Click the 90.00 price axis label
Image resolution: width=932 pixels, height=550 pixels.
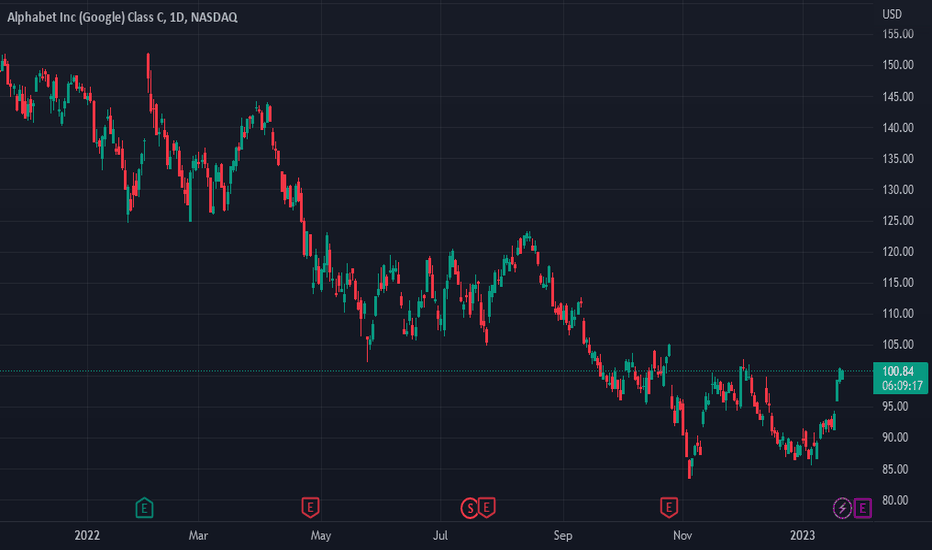[895, 438]
